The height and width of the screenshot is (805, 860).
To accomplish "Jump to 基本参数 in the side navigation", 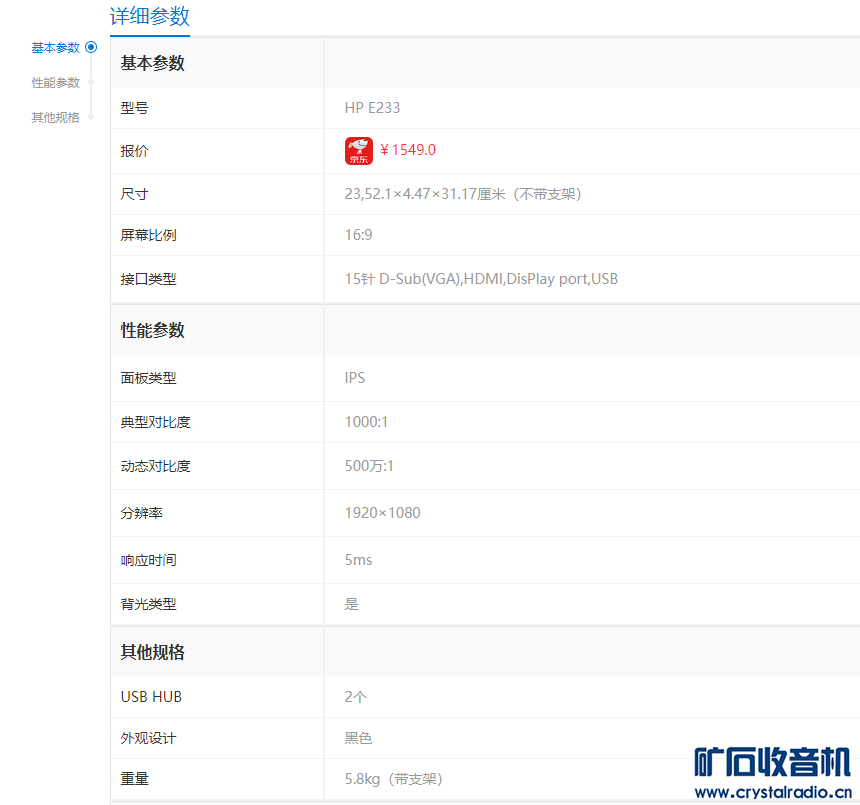I will coord(55,48).
